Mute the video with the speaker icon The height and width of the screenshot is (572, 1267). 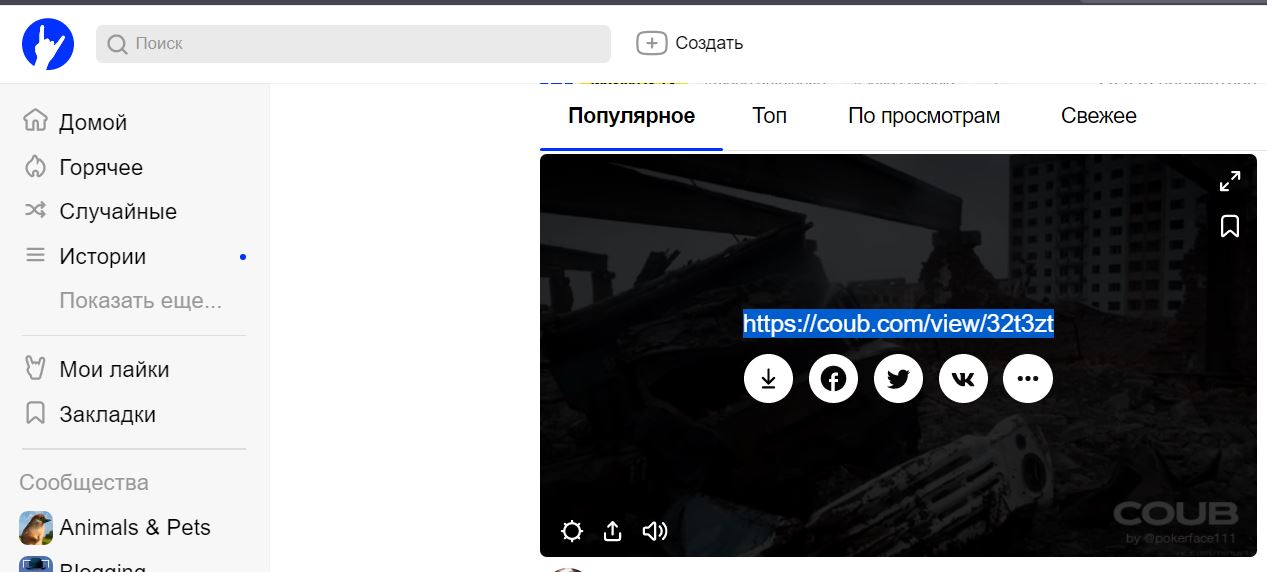click(655, 531)
